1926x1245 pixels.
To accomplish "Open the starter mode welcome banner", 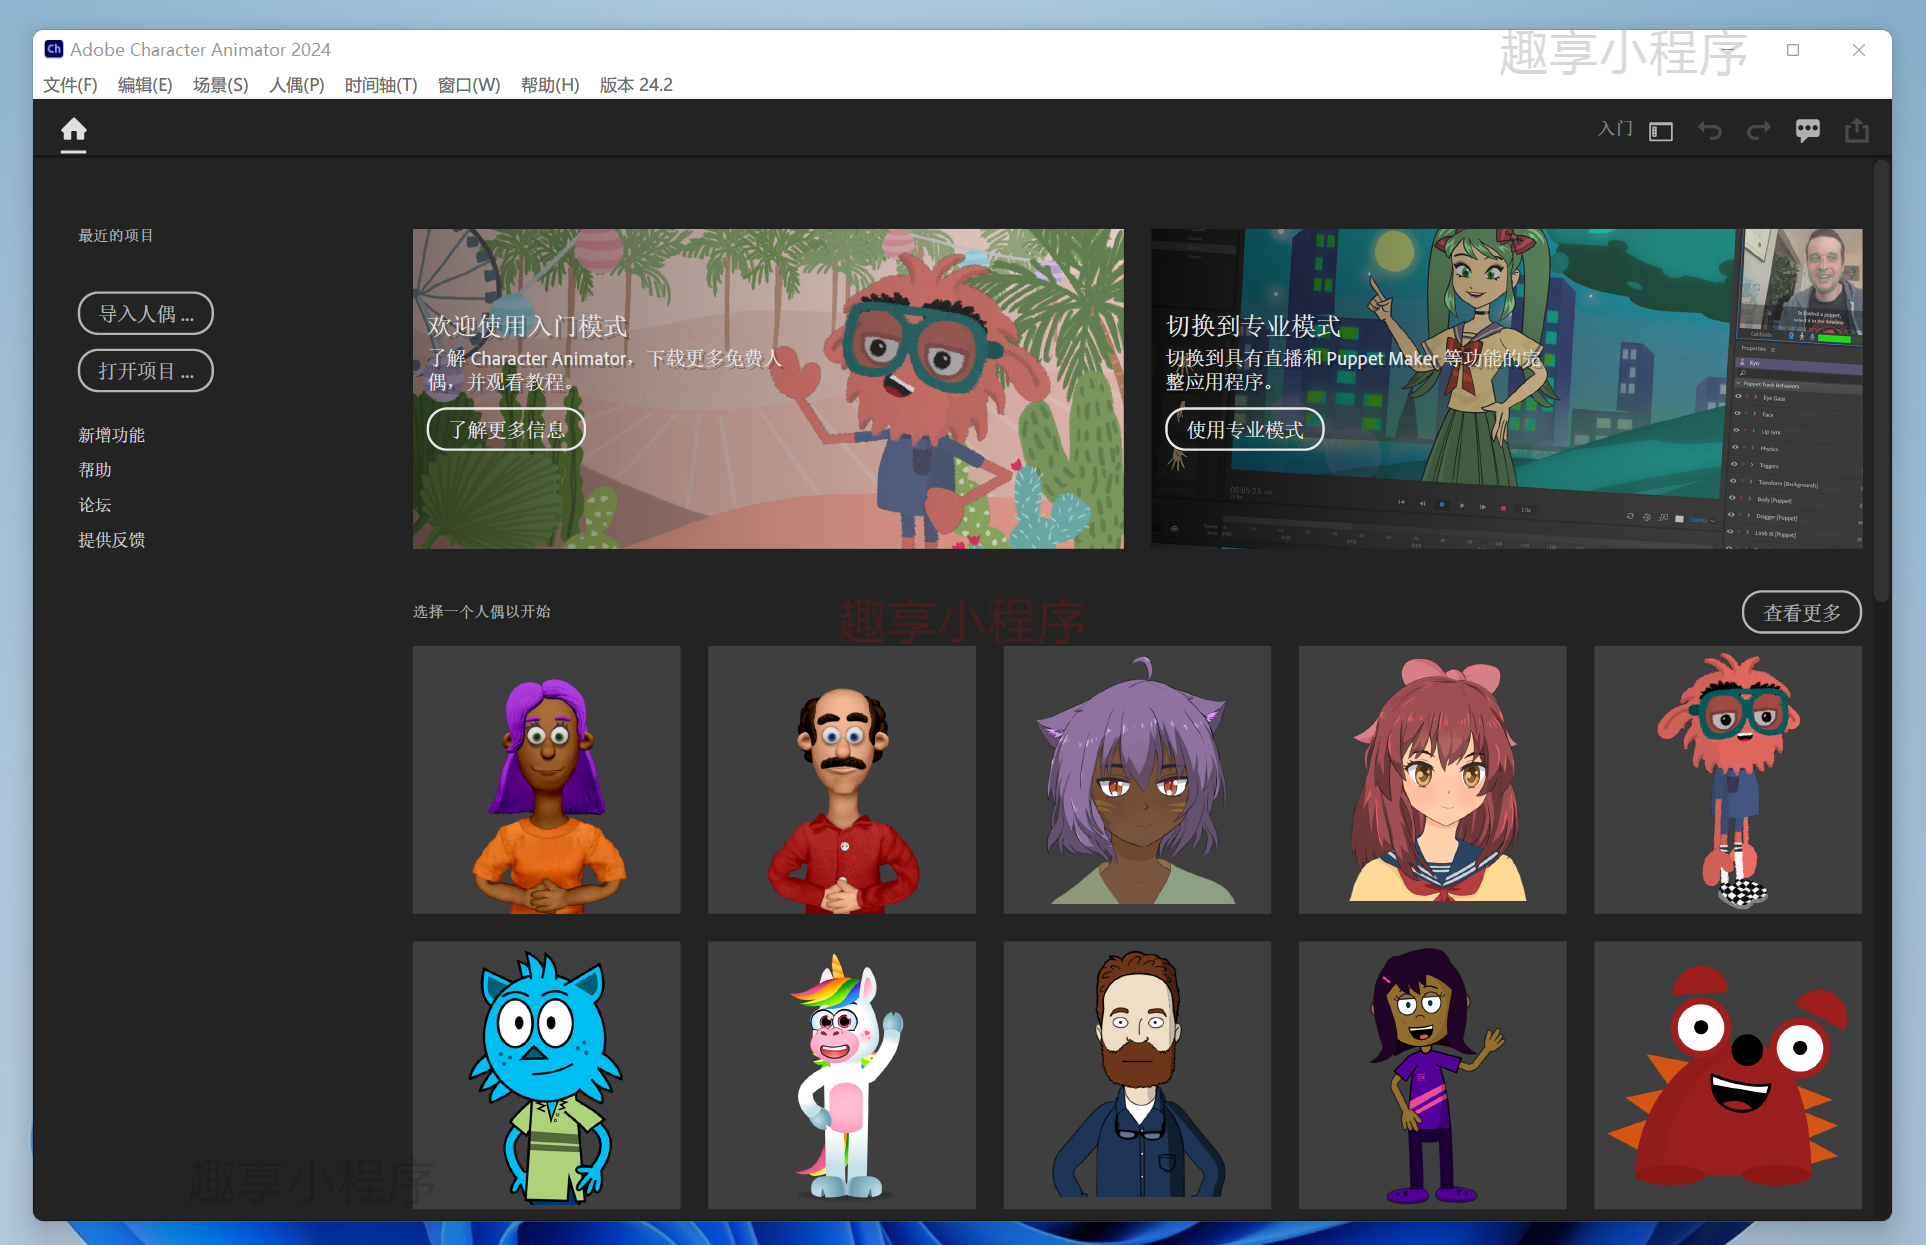I will point(768,389).
